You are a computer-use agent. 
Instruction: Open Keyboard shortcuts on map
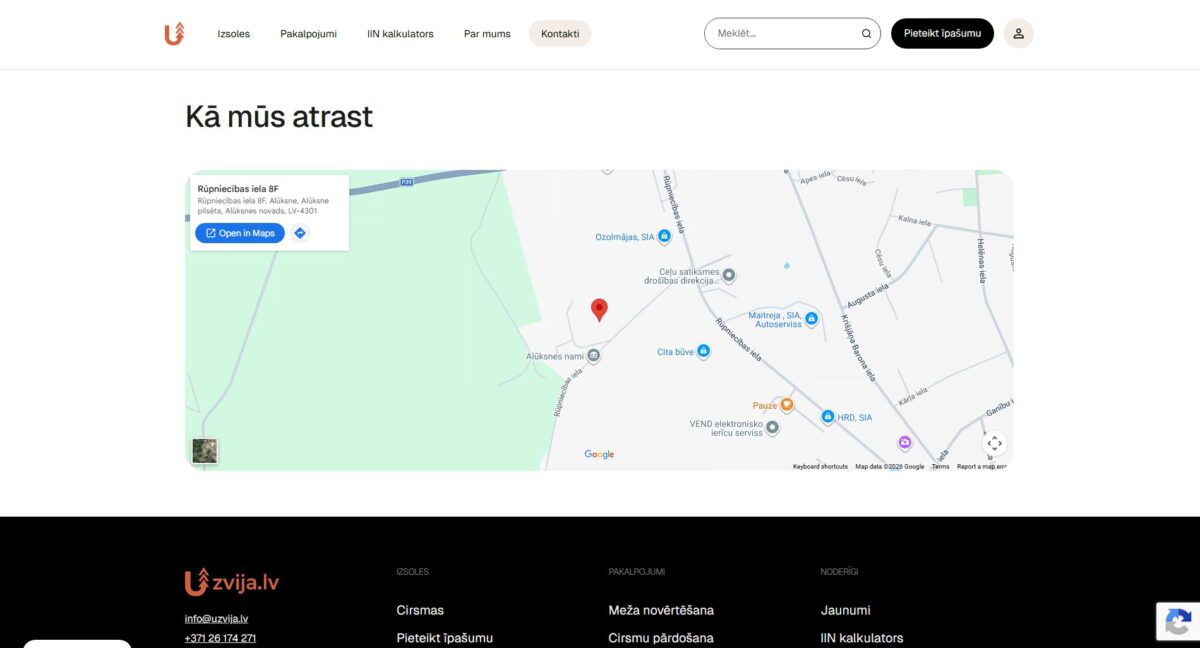pyautogui.click(x=820, y=467)
